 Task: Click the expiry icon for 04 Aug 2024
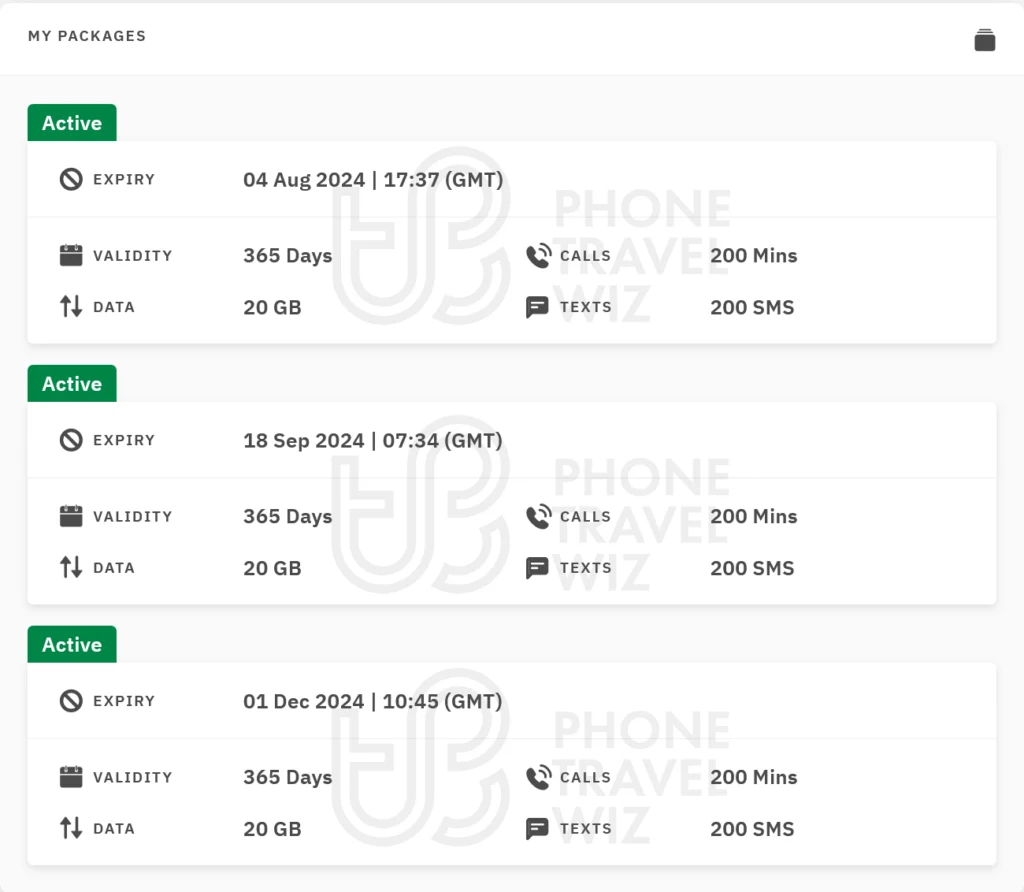coord(71,180)
